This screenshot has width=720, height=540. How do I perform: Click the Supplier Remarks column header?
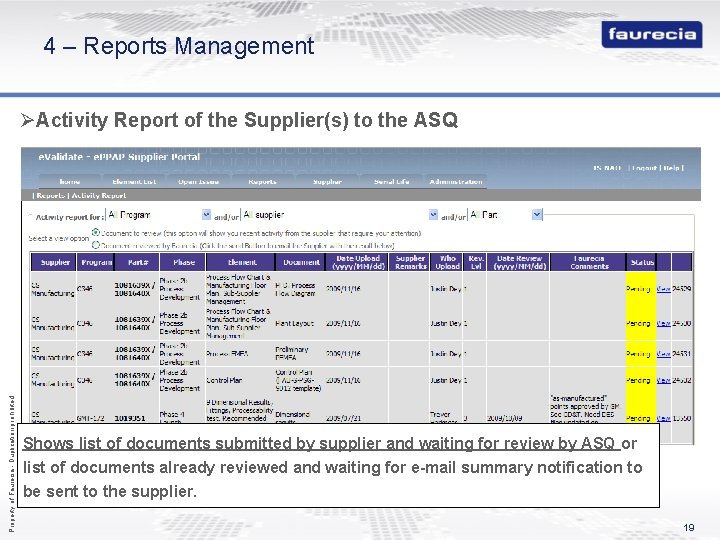click(411, 262)
